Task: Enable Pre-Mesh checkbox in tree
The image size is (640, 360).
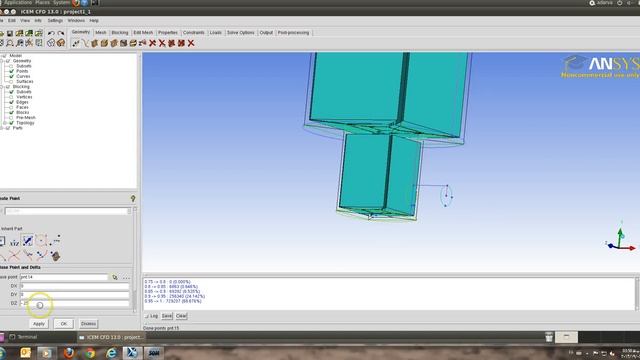Action: pos(11,118)
